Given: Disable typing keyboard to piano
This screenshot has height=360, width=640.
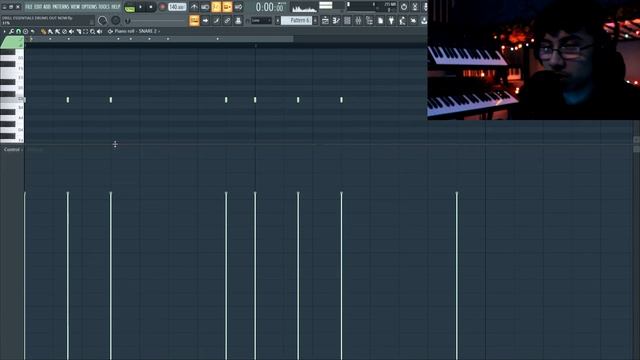Looking at the screenshot, I should point(194,20).
